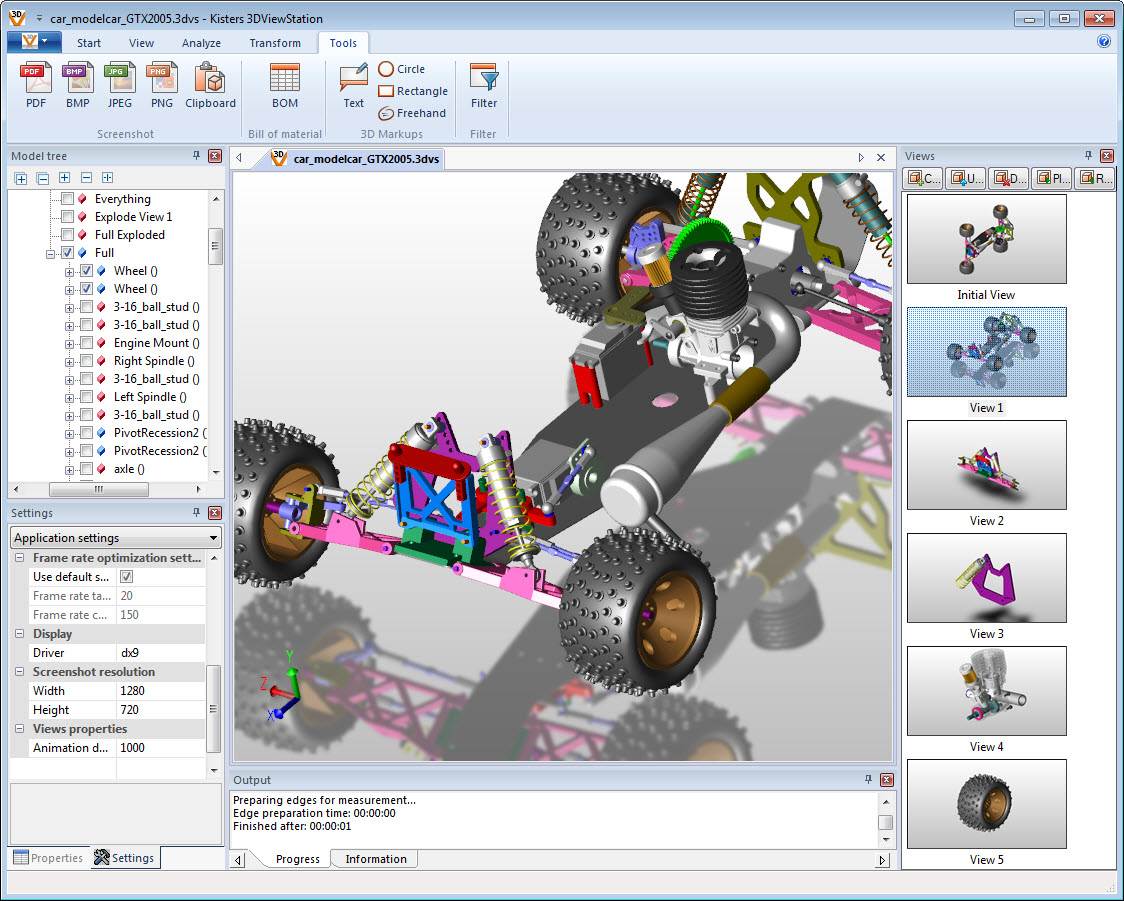1124x901 pixels.
Task: Select the View 4 engine thumbnail
Action: pos(986,690)
